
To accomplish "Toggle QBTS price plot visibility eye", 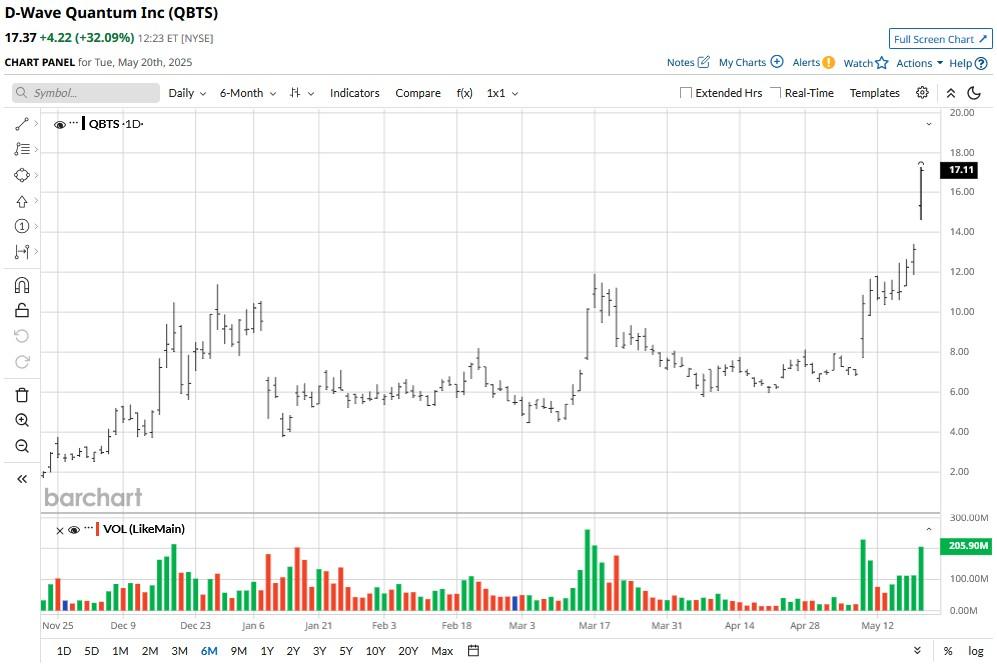I will point(60,125).
